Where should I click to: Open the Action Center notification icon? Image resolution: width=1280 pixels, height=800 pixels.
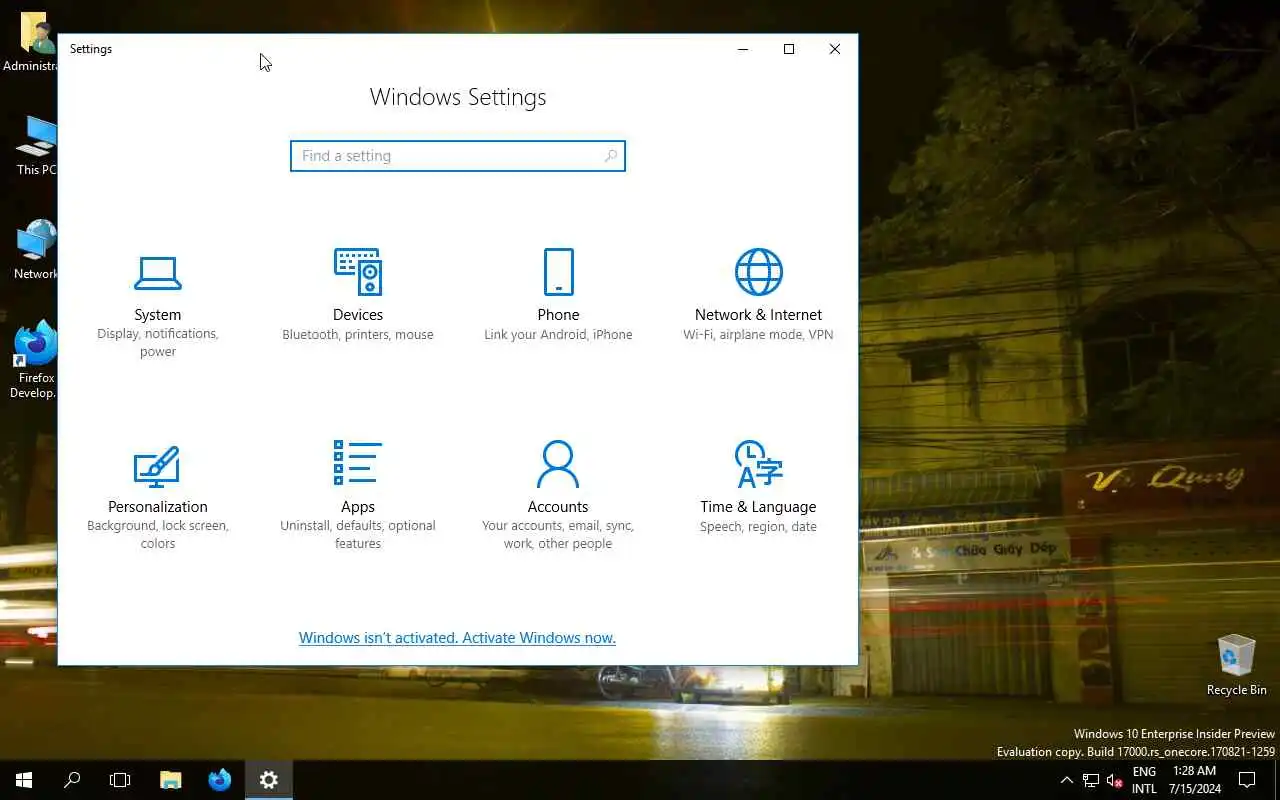pos(1247,780)
